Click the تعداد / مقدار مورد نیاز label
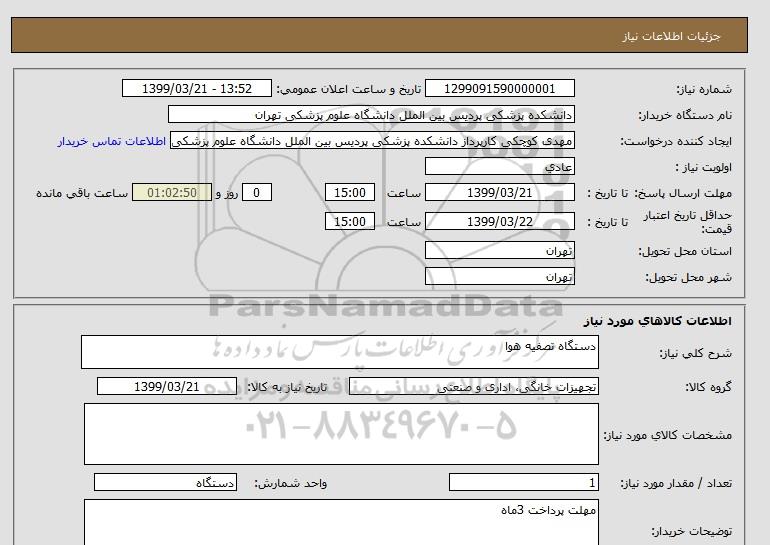 [x=676, y=484]
